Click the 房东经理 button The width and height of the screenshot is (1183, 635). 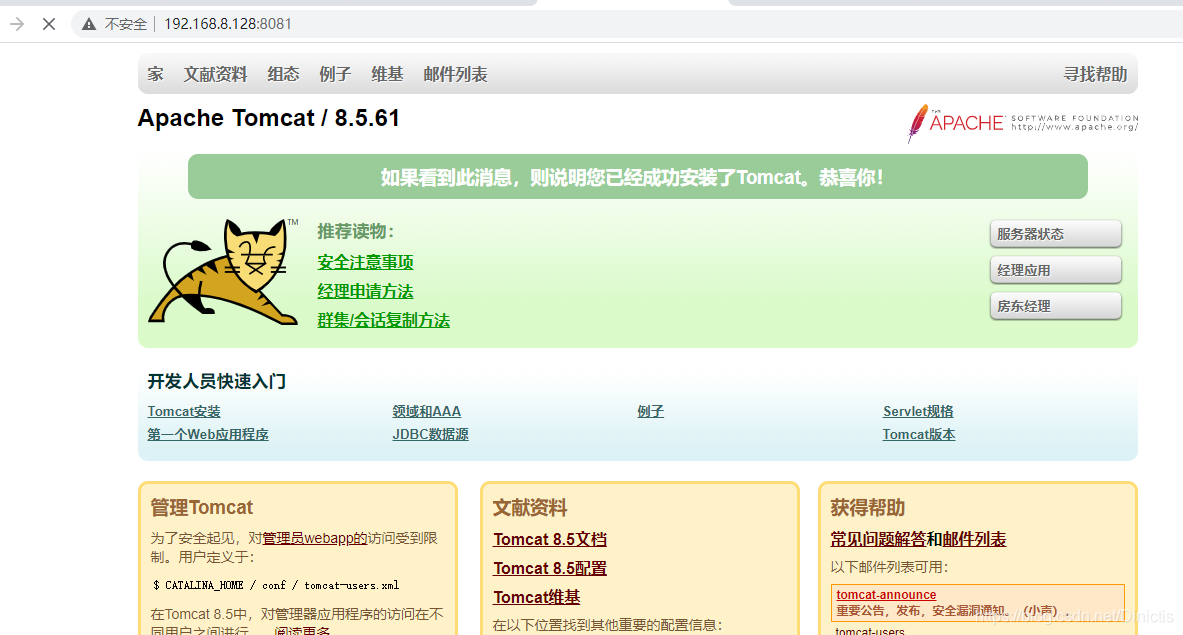coord(1055,306)
